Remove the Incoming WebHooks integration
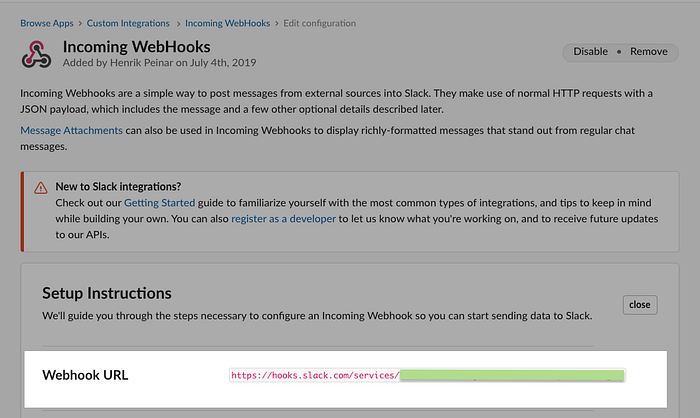The image size is (700, 418). coord(649,52)
